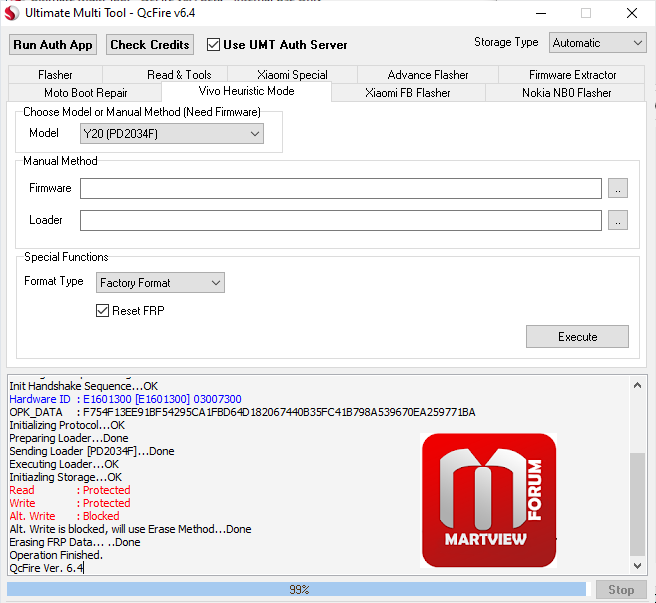Click the log scrollbar down arrow
This screenshot has height=603, width=656.
click(x=637, y=566)
